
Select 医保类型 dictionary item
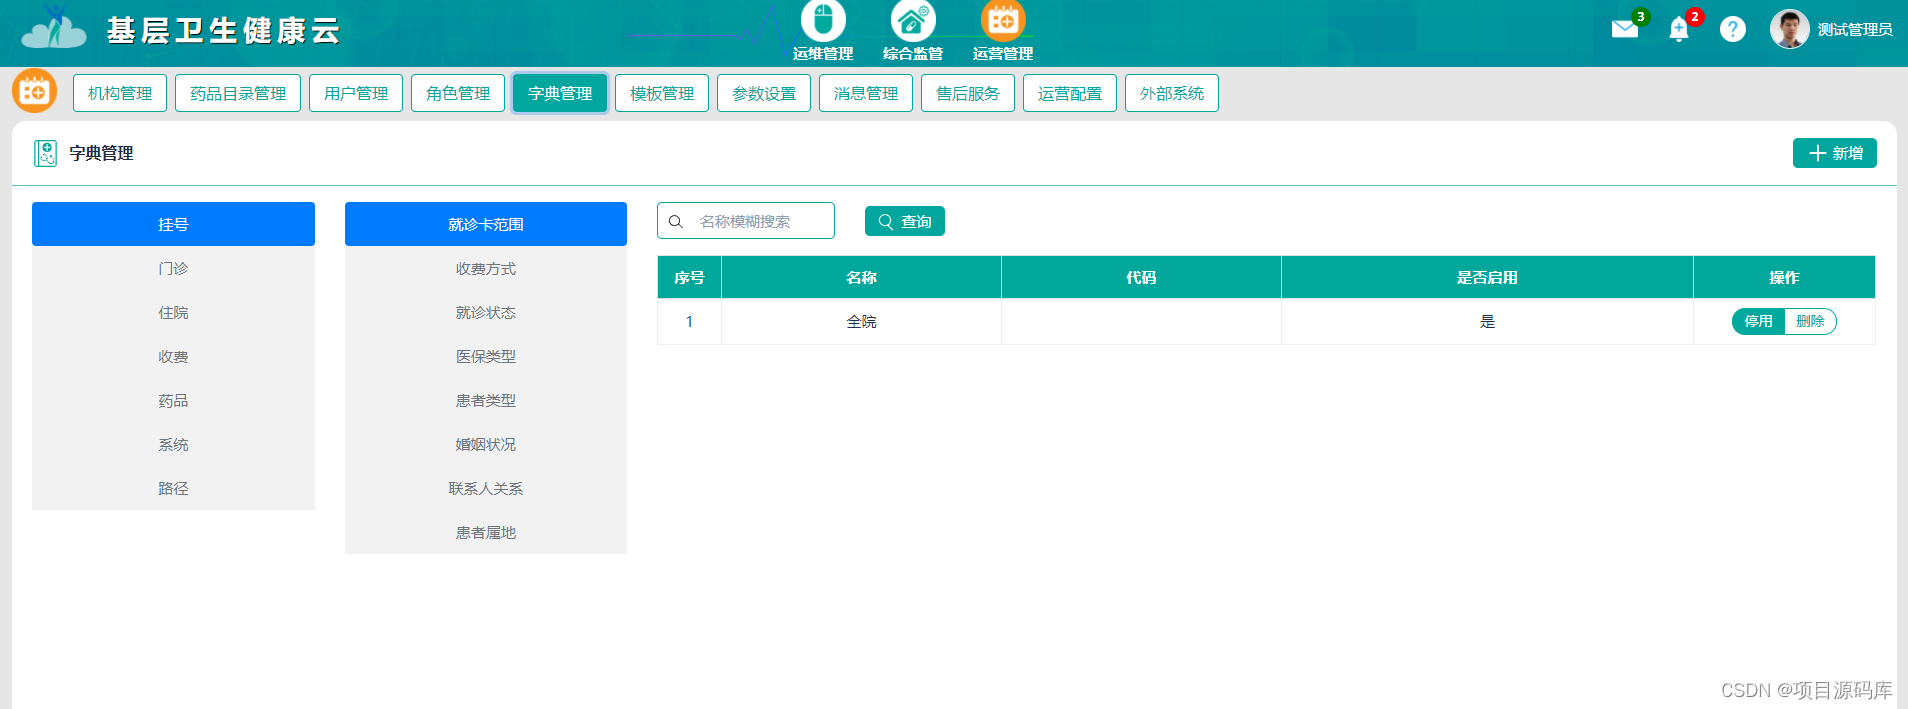pos(486,356)
